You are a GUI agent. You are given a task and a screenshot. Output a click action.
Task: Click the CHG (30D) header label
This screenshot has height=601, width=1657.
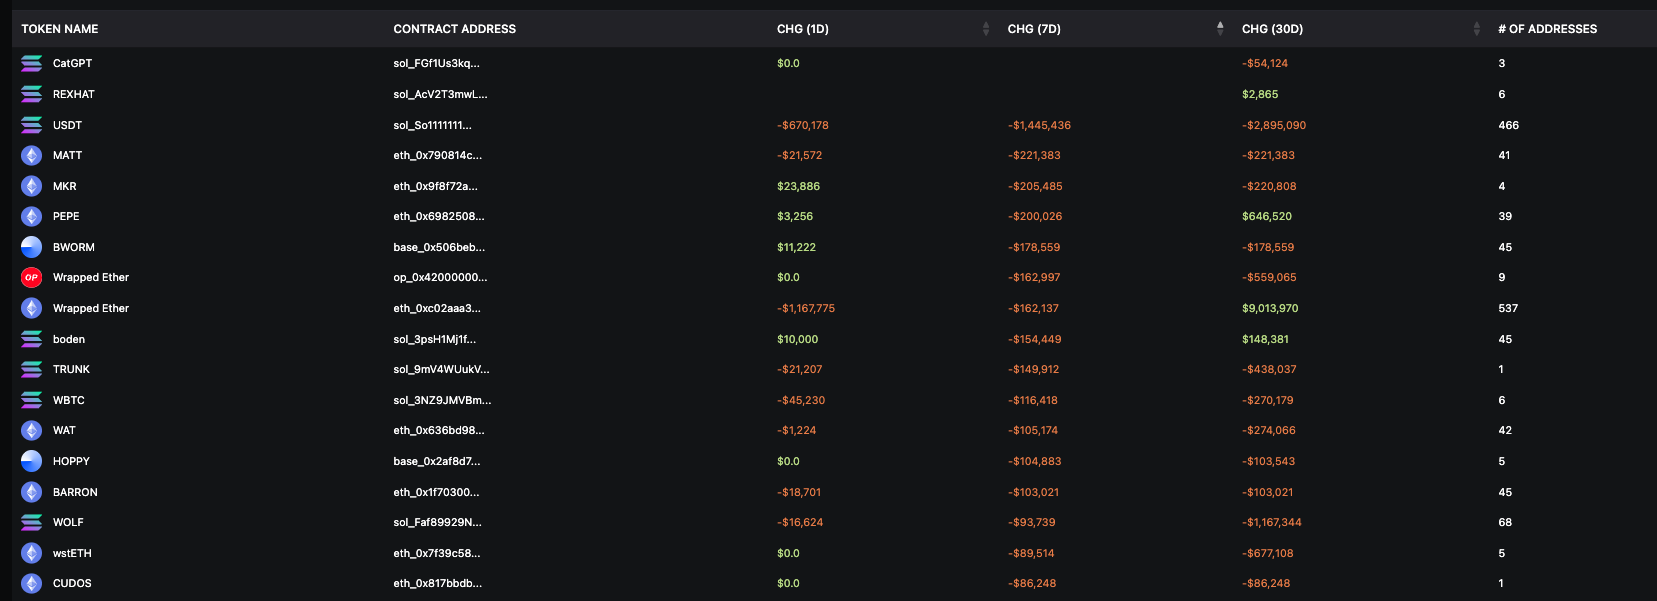click(x=1272, y=29)
